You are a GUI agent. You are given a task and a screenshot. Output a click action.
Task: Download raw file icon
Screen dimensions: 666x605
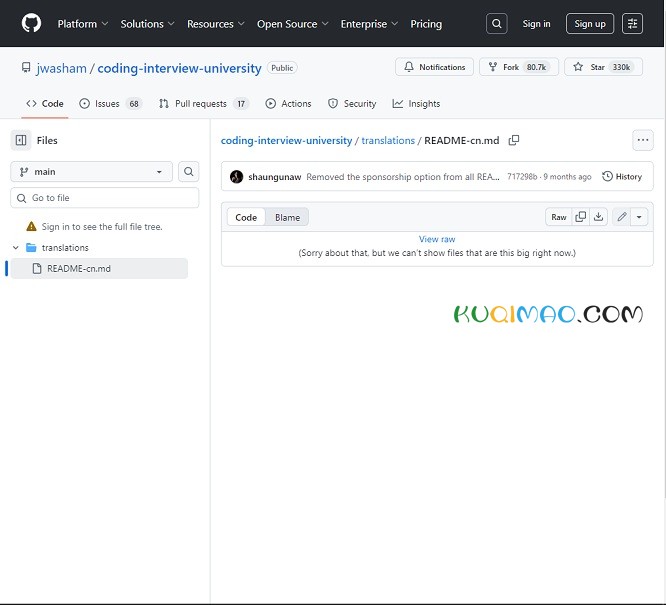click(x=598, y=217)
